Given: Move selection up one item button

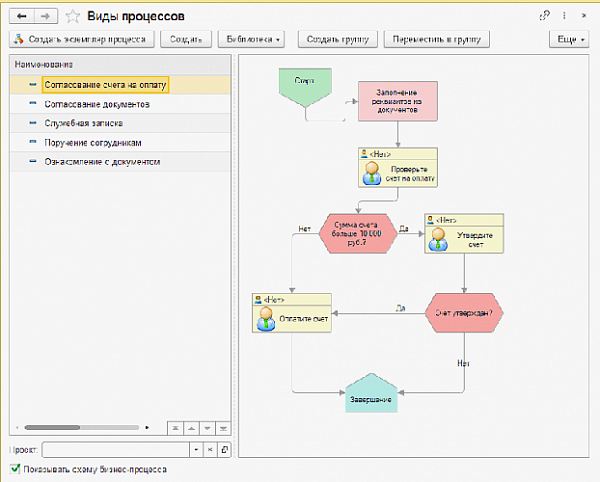Looking at the screenshot, I should pos(191,428).
